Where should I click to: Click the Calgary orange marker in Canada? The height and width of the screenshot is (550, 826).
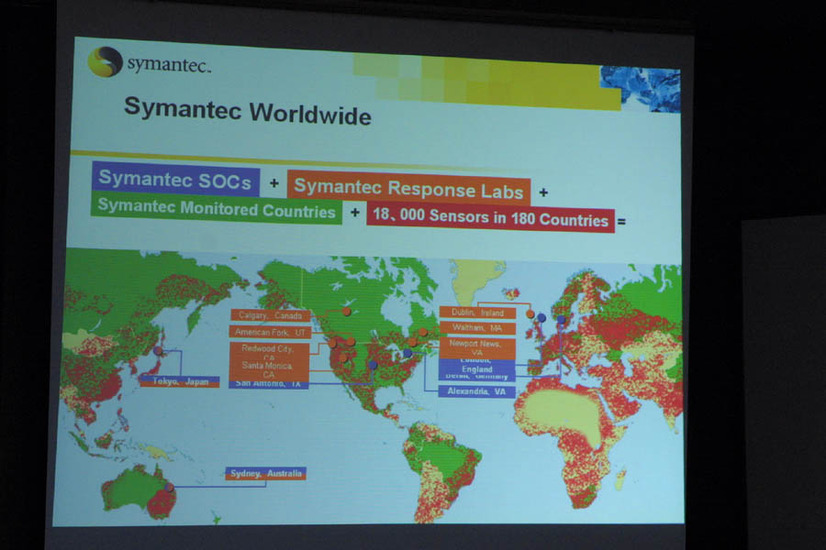(347, 311)
